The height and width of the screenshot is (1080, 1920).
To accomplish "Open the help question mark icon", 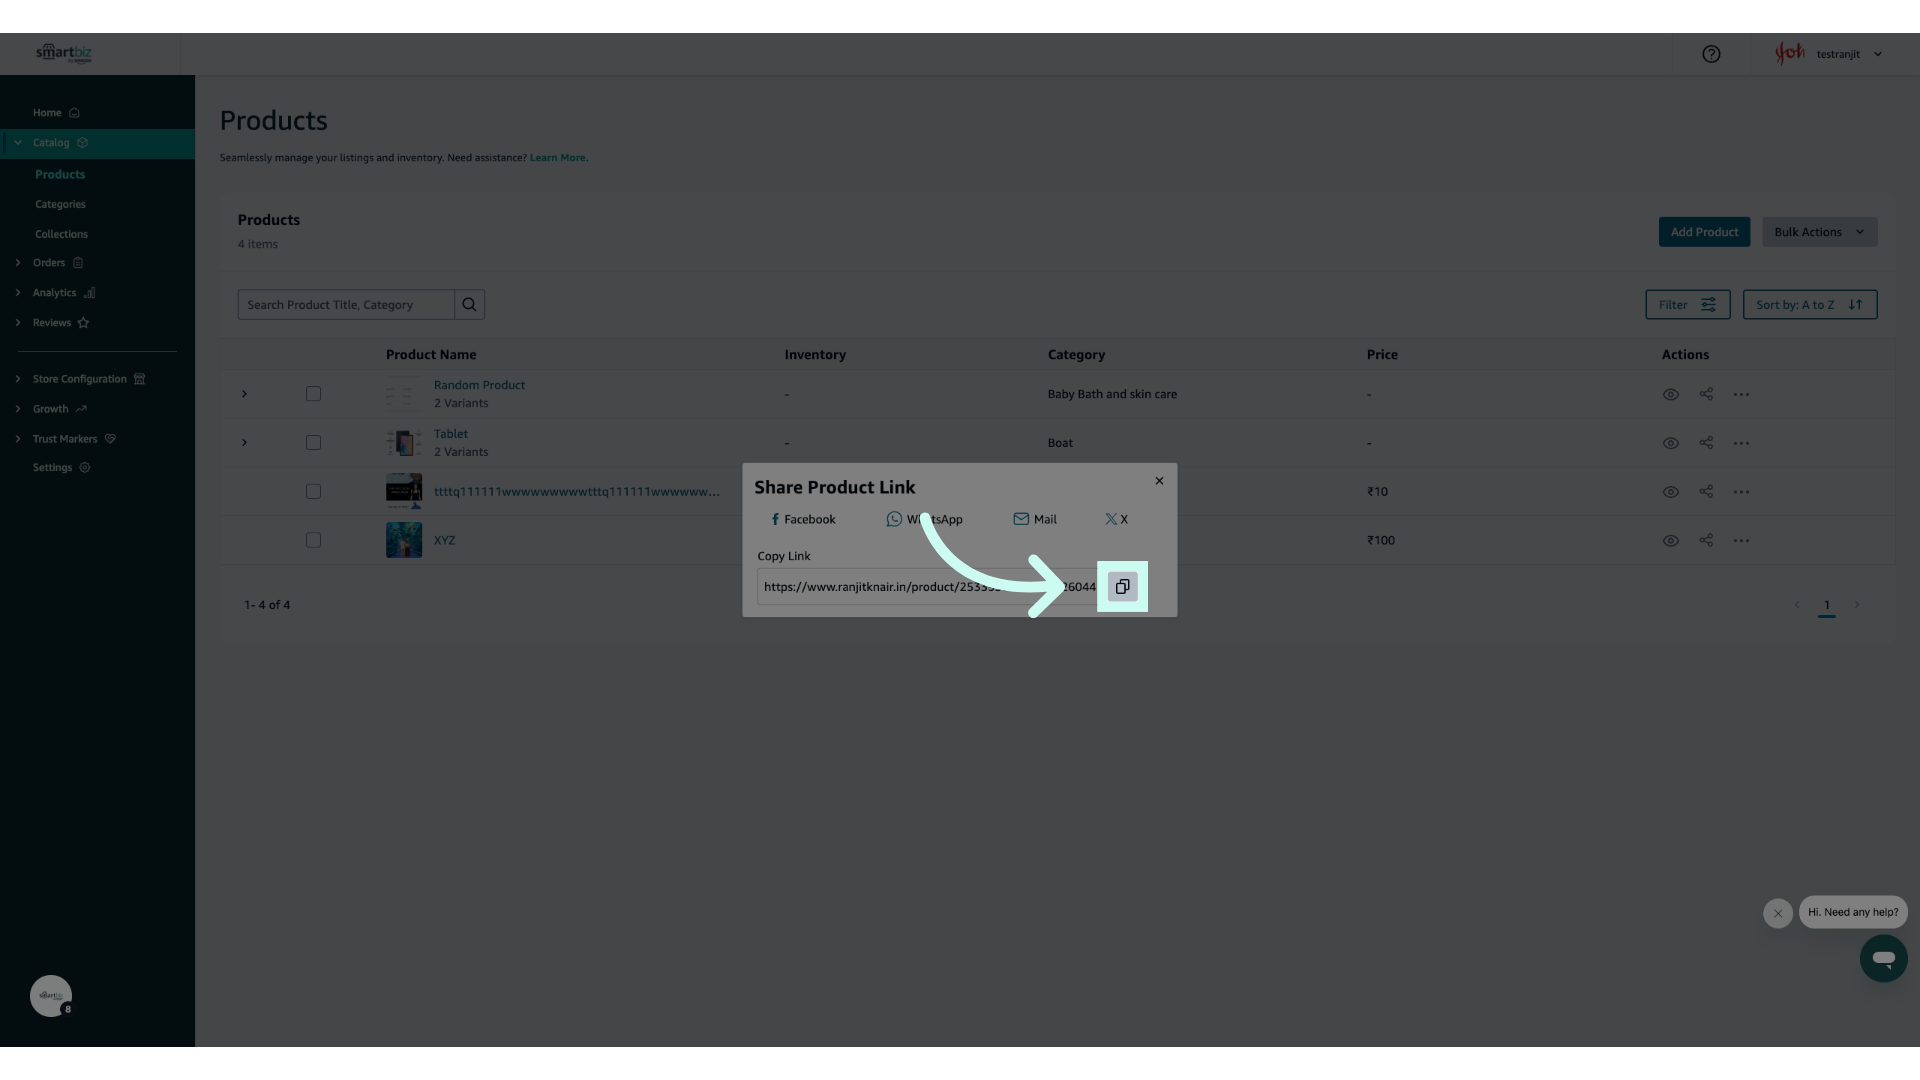I will [1711, 54].
